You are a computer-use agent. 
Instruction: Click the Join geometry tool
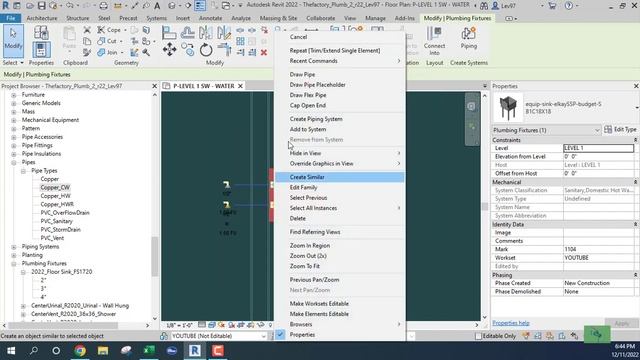pos(108,52)
